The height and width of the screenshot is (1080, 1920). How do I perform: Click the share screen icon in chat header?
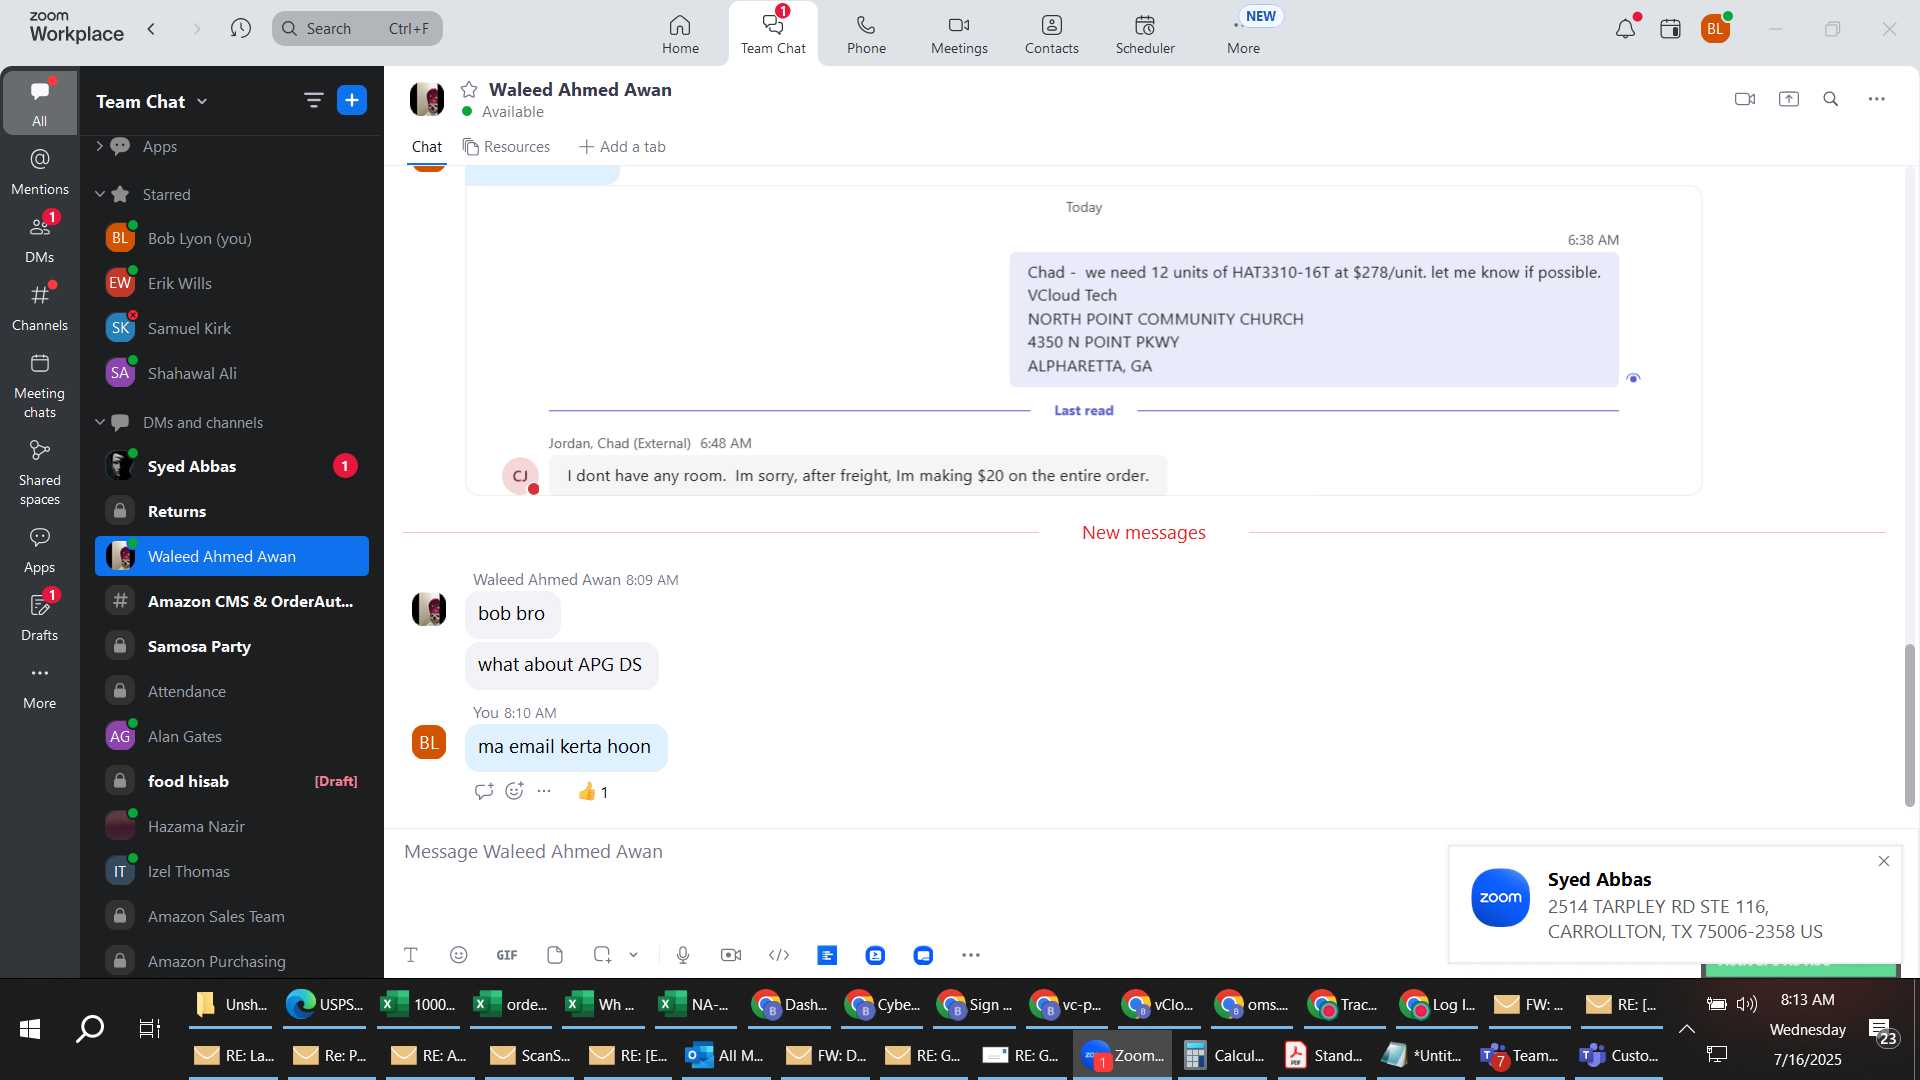coord(1789,99)
